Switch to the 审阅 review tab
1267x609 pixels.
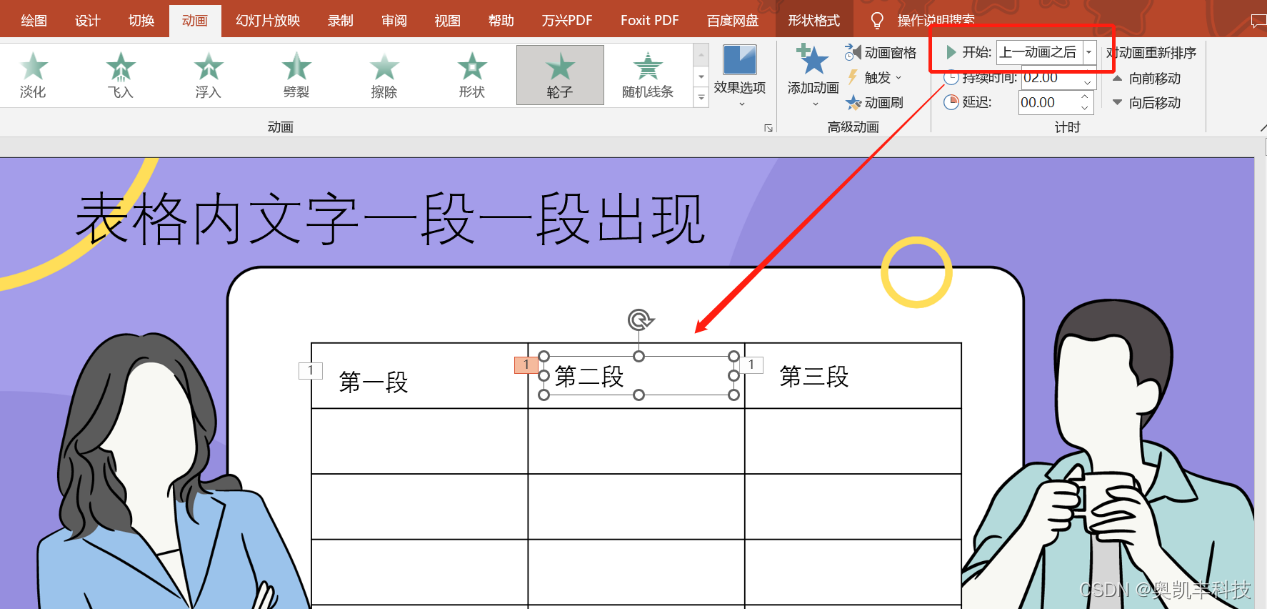(x=394, y=21)
